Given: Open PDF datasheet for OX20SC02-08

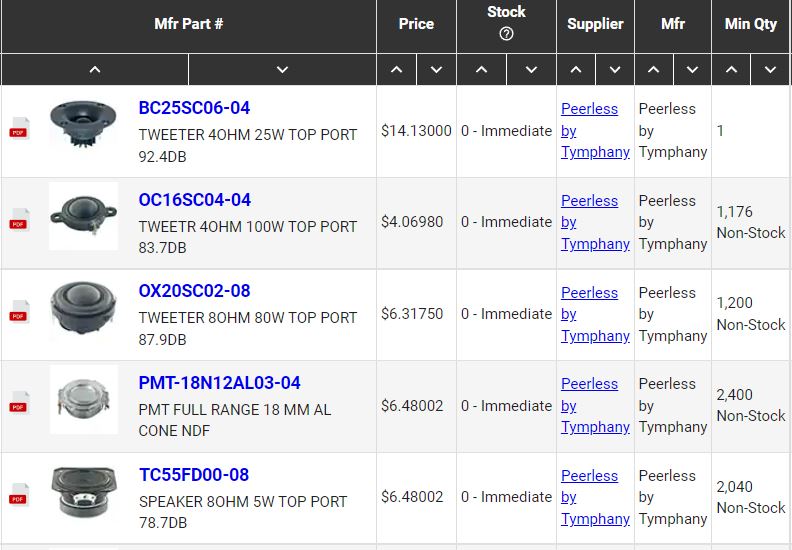Looking at the screenshot, I should coord(19,312).
